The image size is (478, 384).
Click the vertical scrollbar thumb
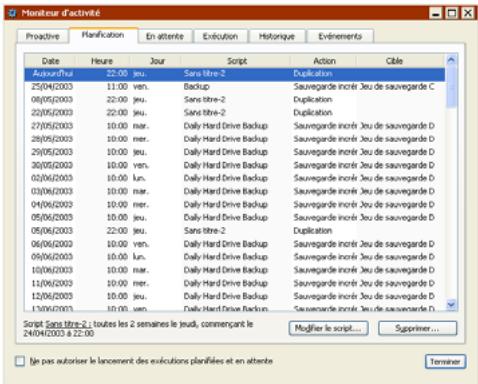451,87
